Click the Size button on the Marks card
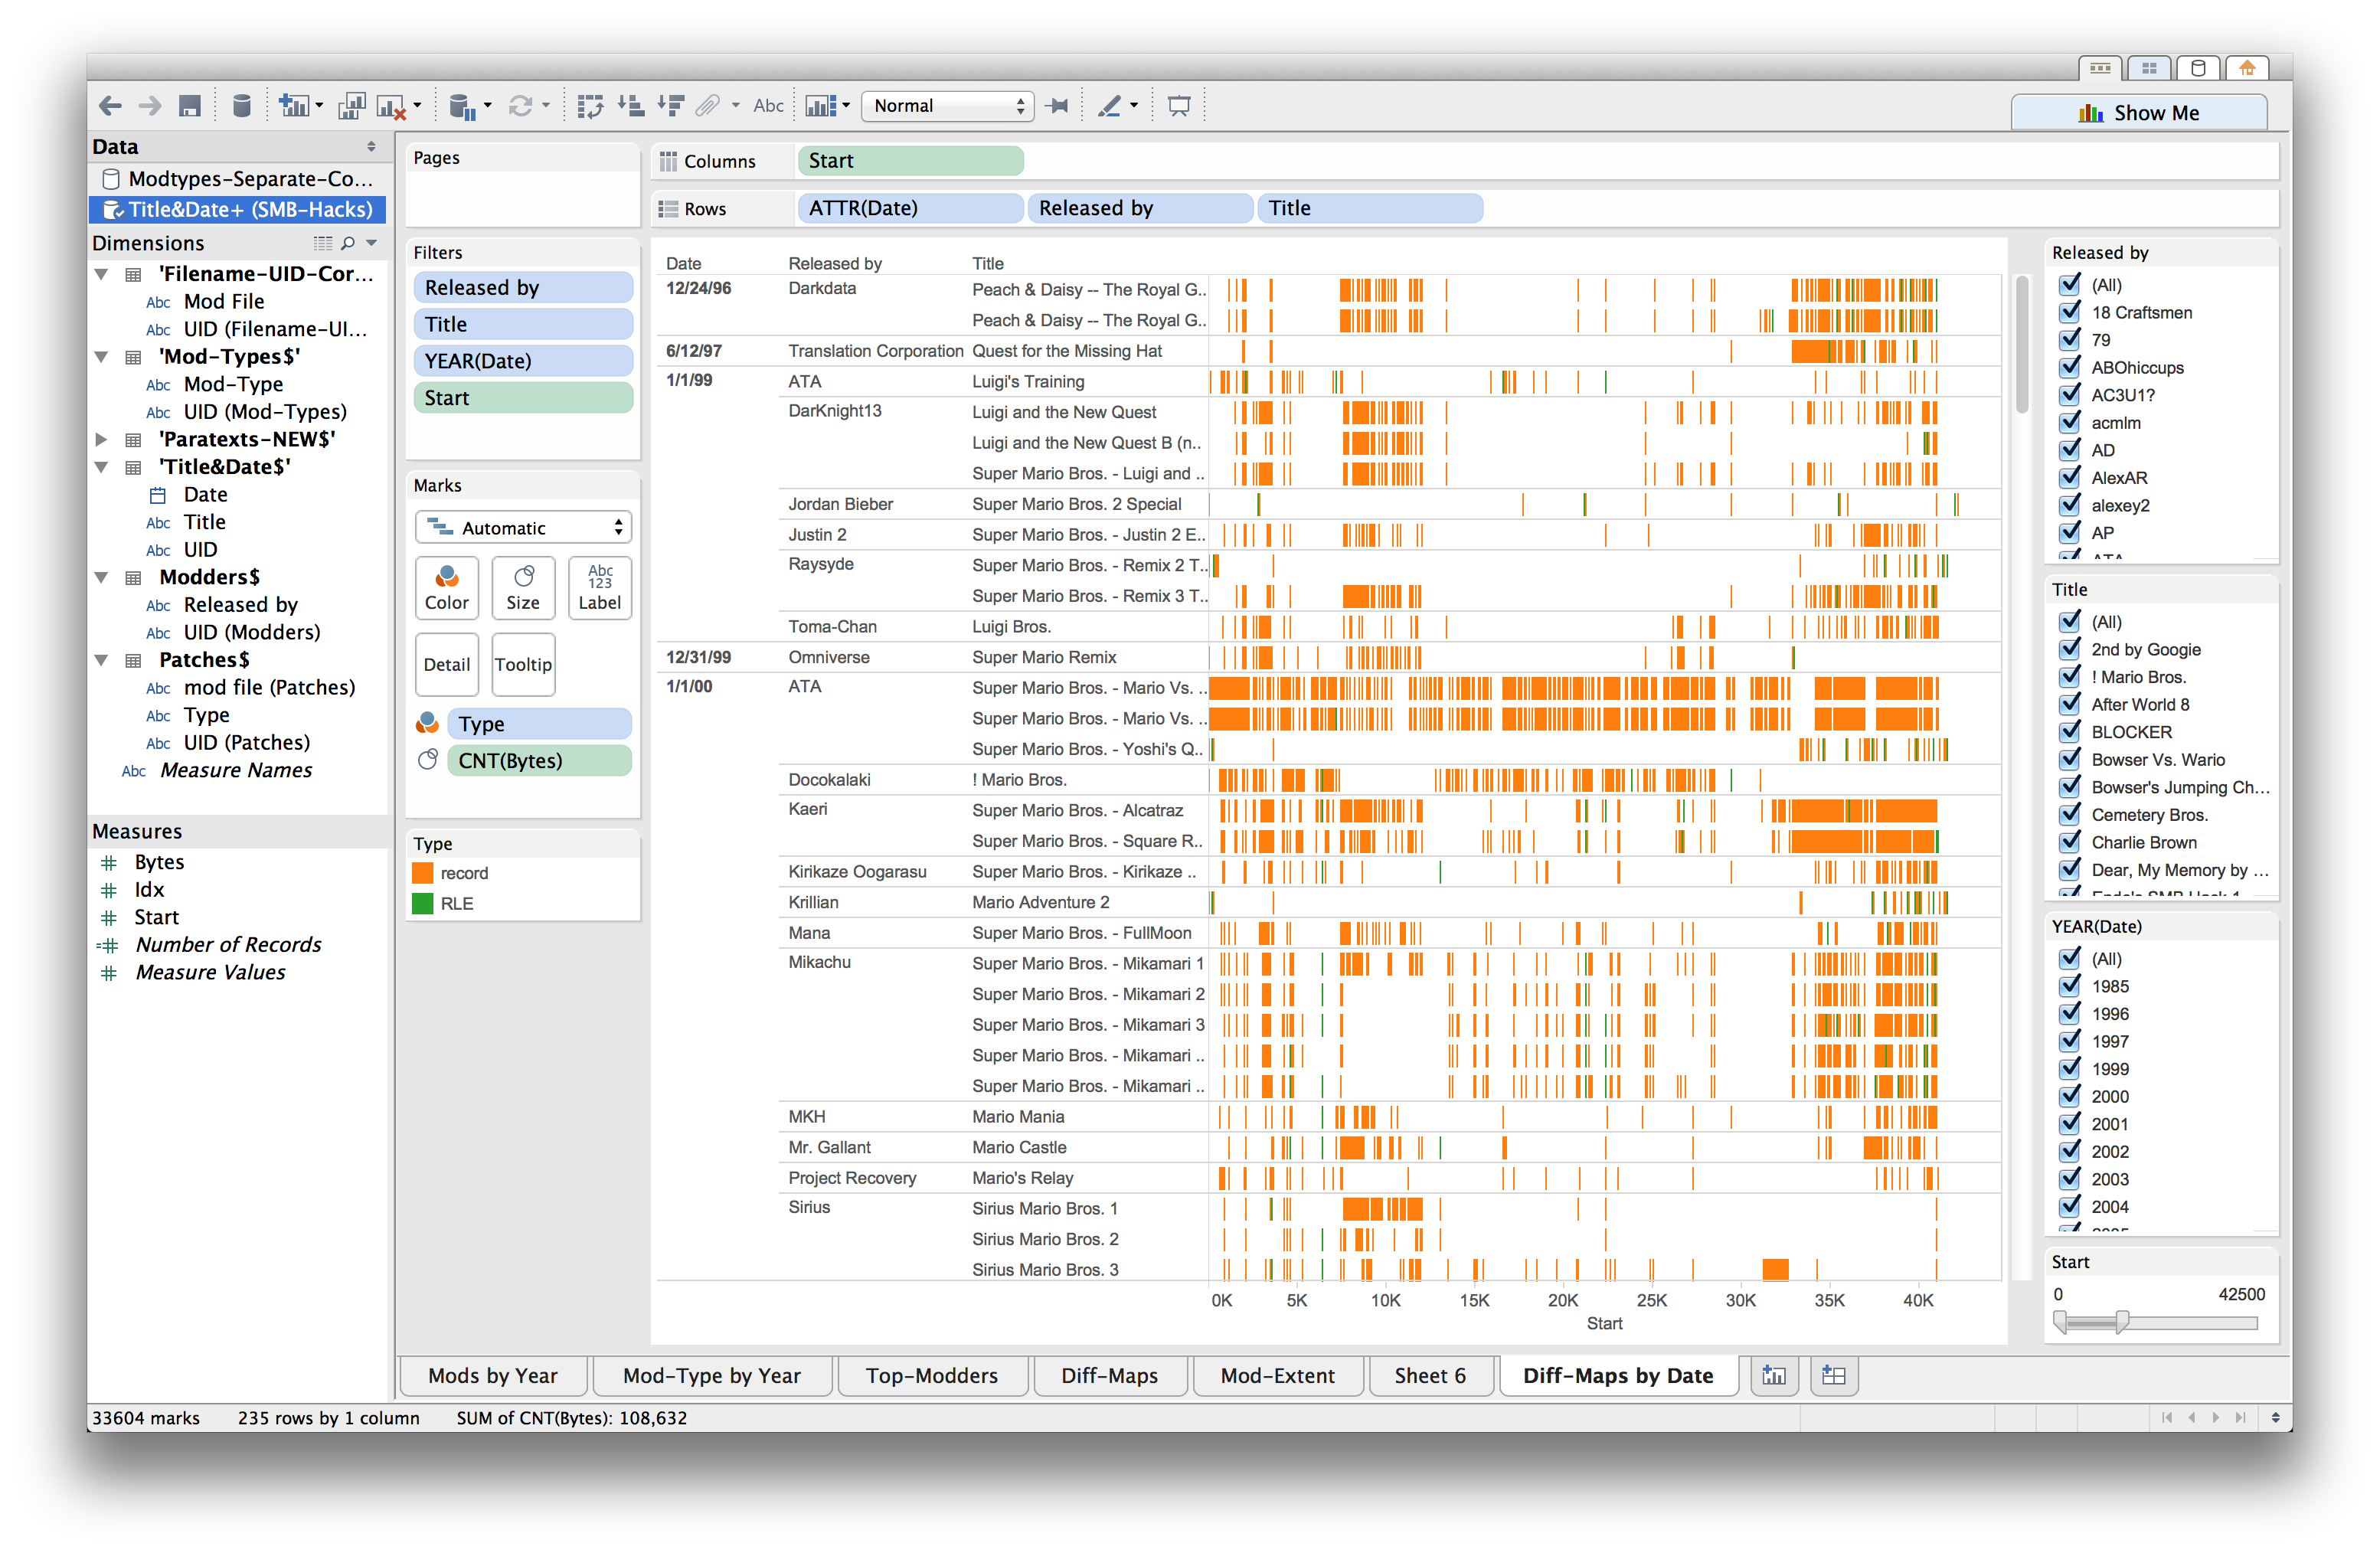The width and height of the screenshot is (2380, 1553). tap(523, 588)
